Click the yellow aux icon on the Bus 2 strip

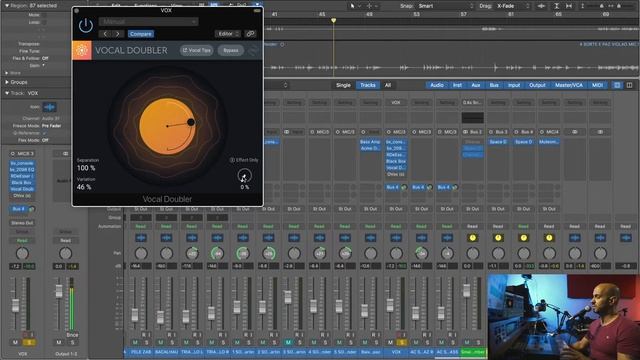(x=473, y=238)
